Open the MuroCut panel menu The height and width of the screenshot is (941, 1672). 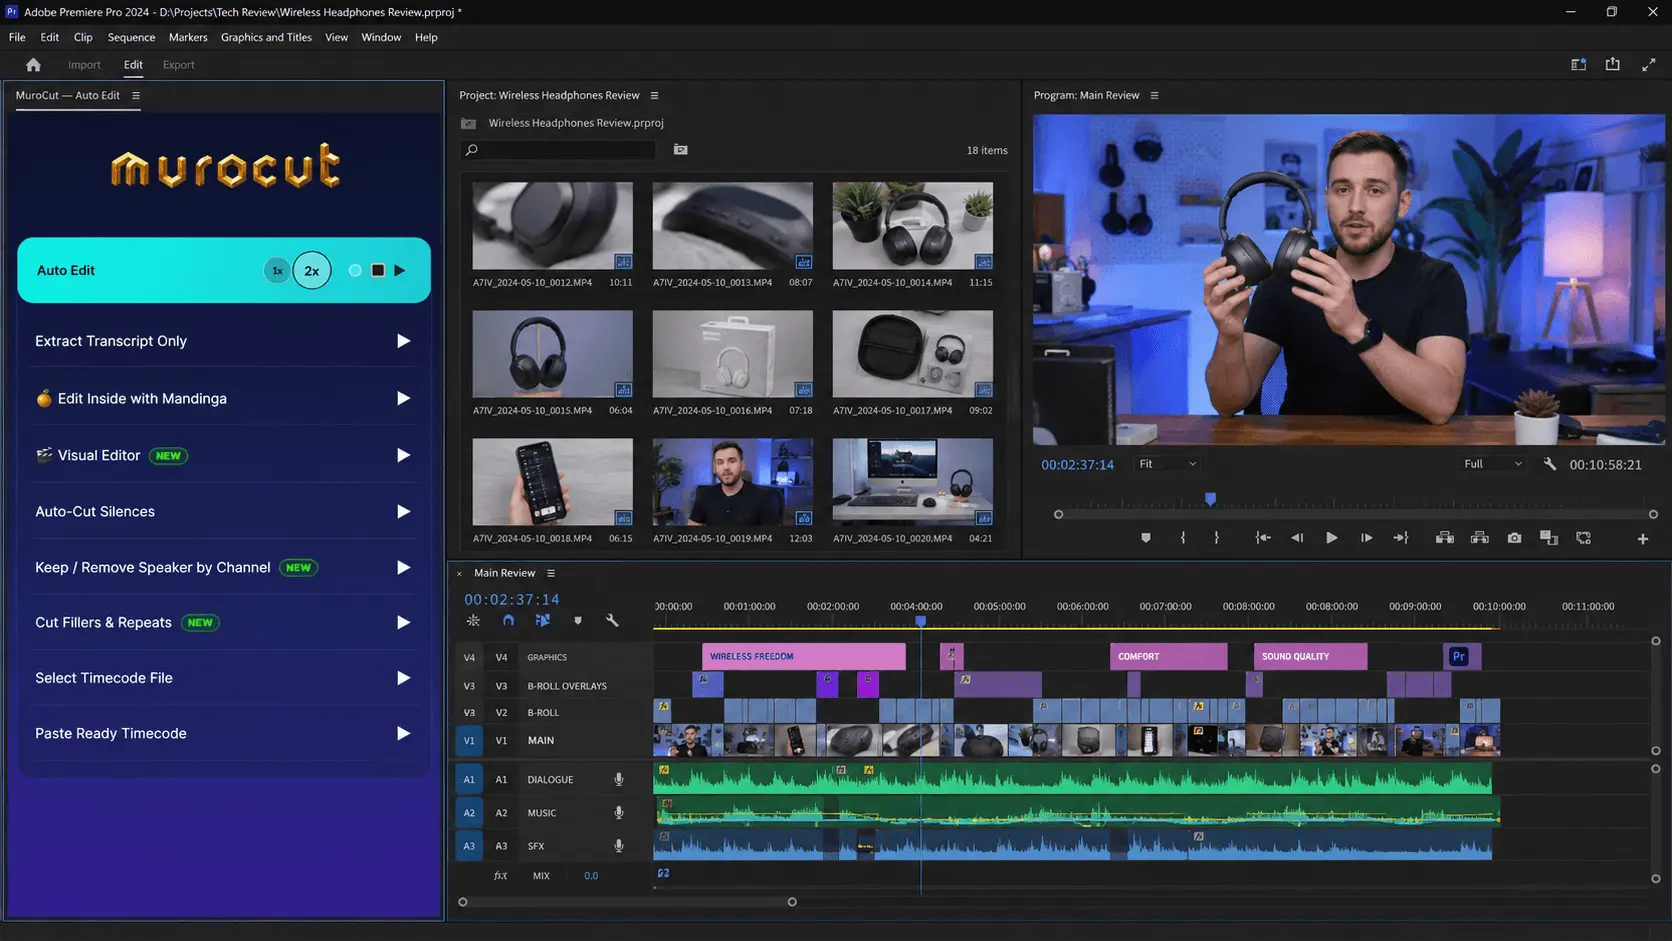[136, 96]
